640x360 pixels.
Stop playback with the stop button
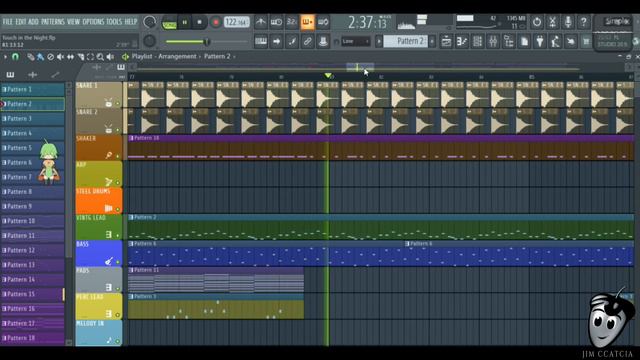tap(200, 22)
